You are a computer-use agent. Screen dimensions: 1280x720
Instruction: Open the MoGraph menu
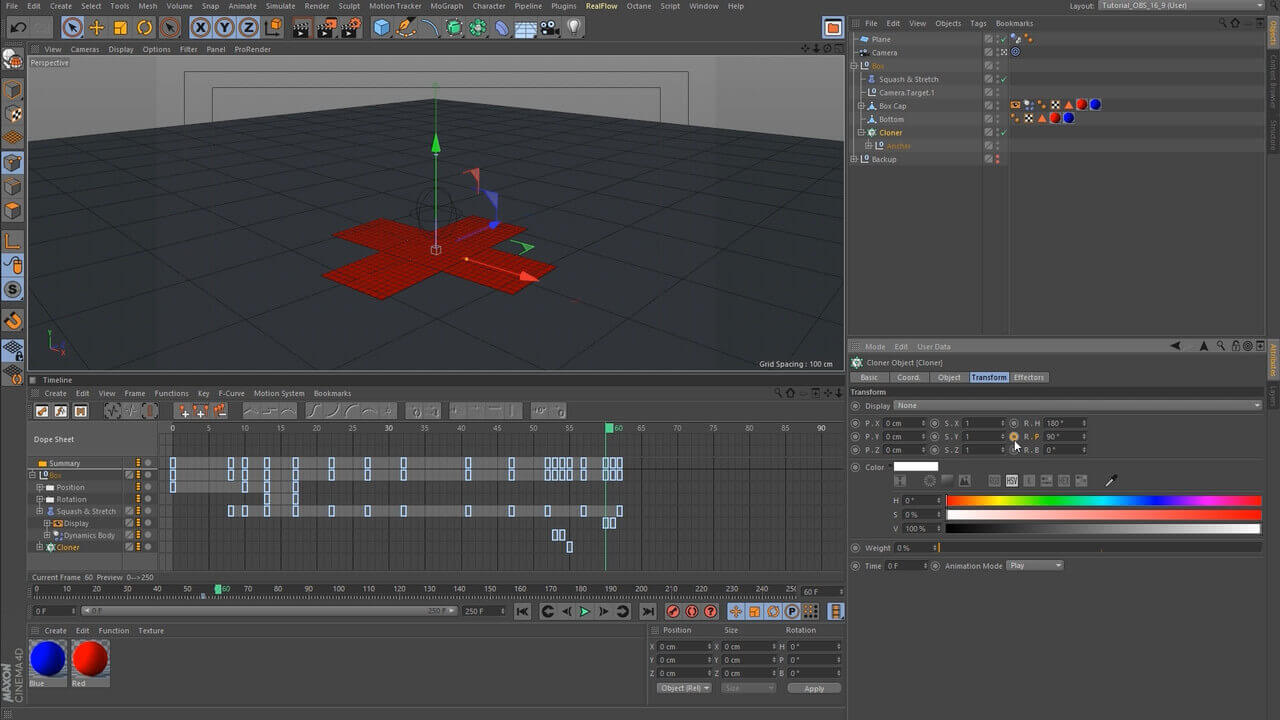[446, 6]
